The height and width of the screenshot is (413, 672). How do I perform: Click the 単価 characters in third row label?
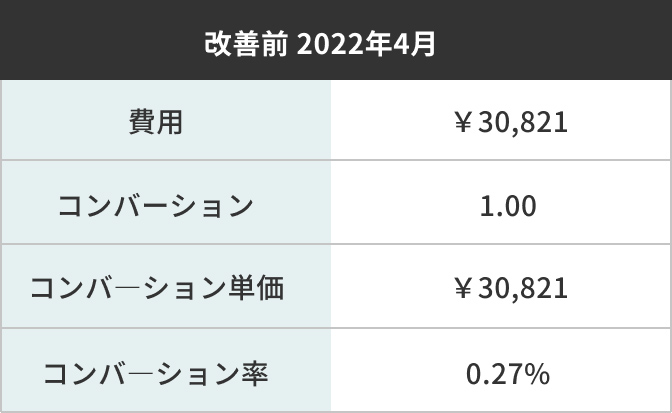(256, 288)
